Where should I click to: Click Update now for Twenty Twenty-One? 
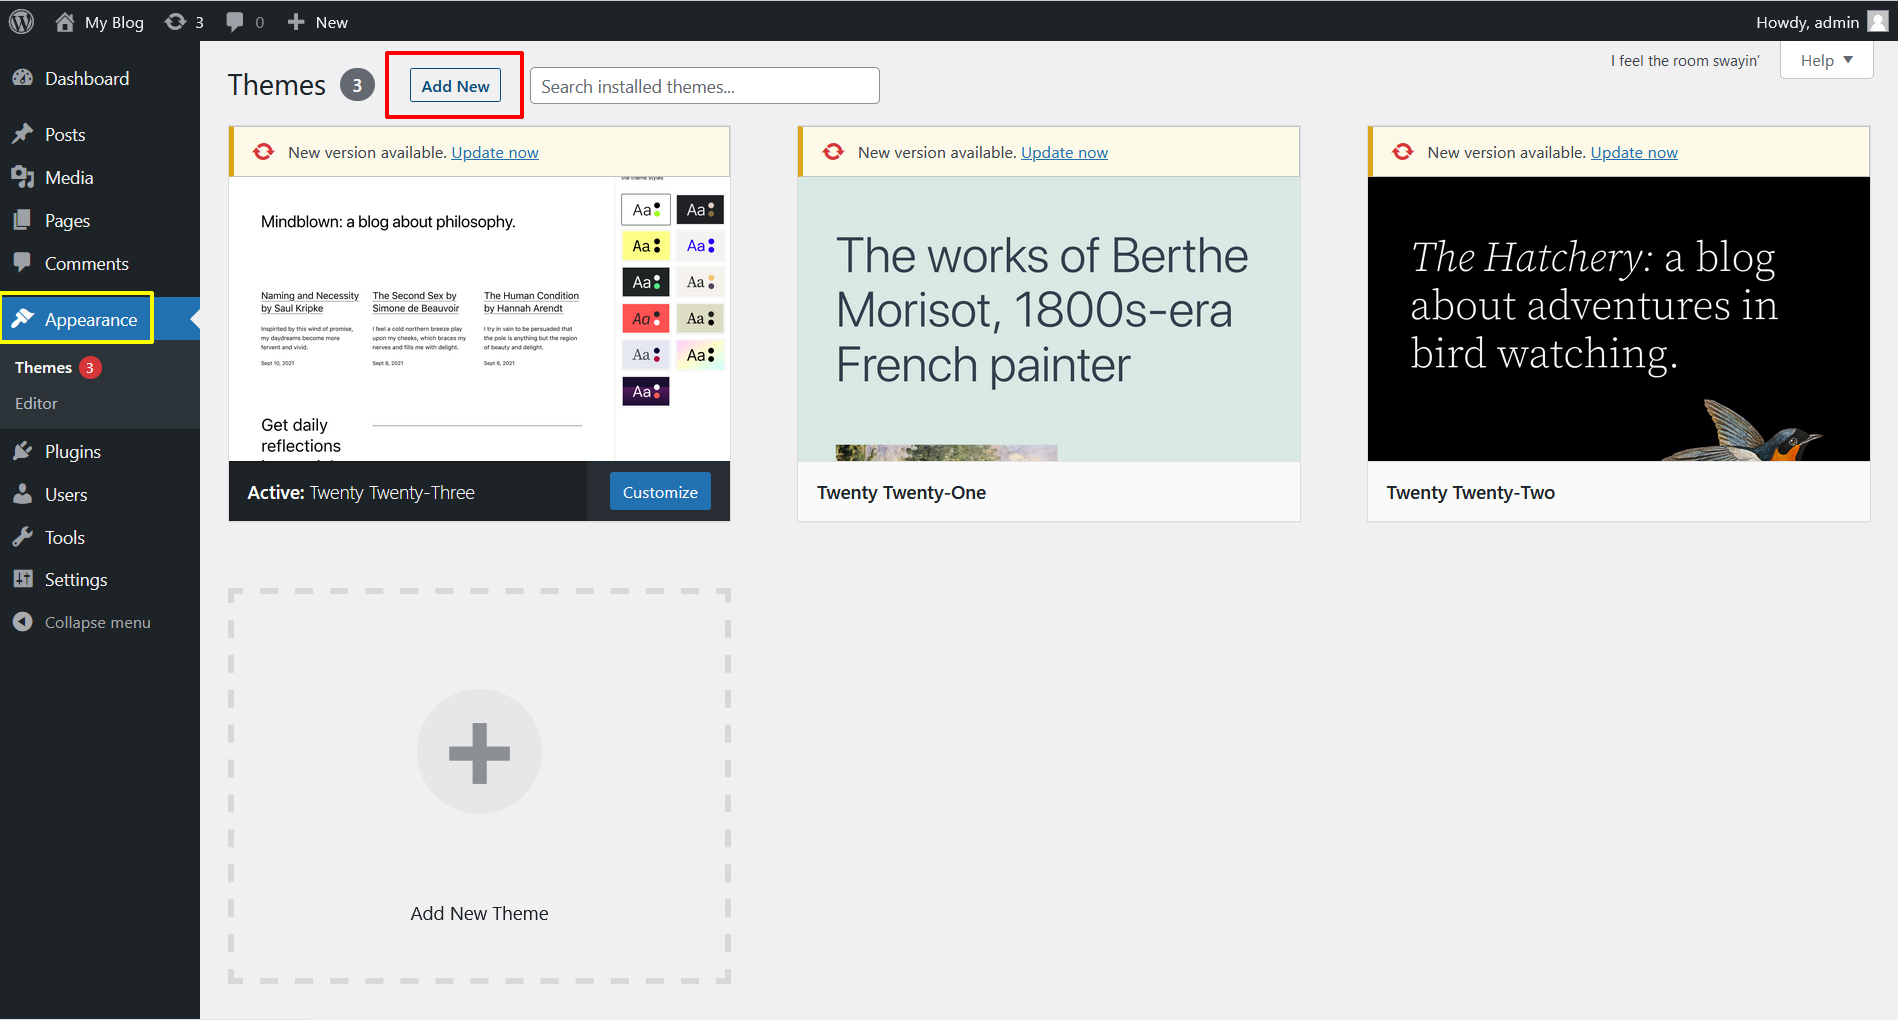click(x=1064, y=153)
